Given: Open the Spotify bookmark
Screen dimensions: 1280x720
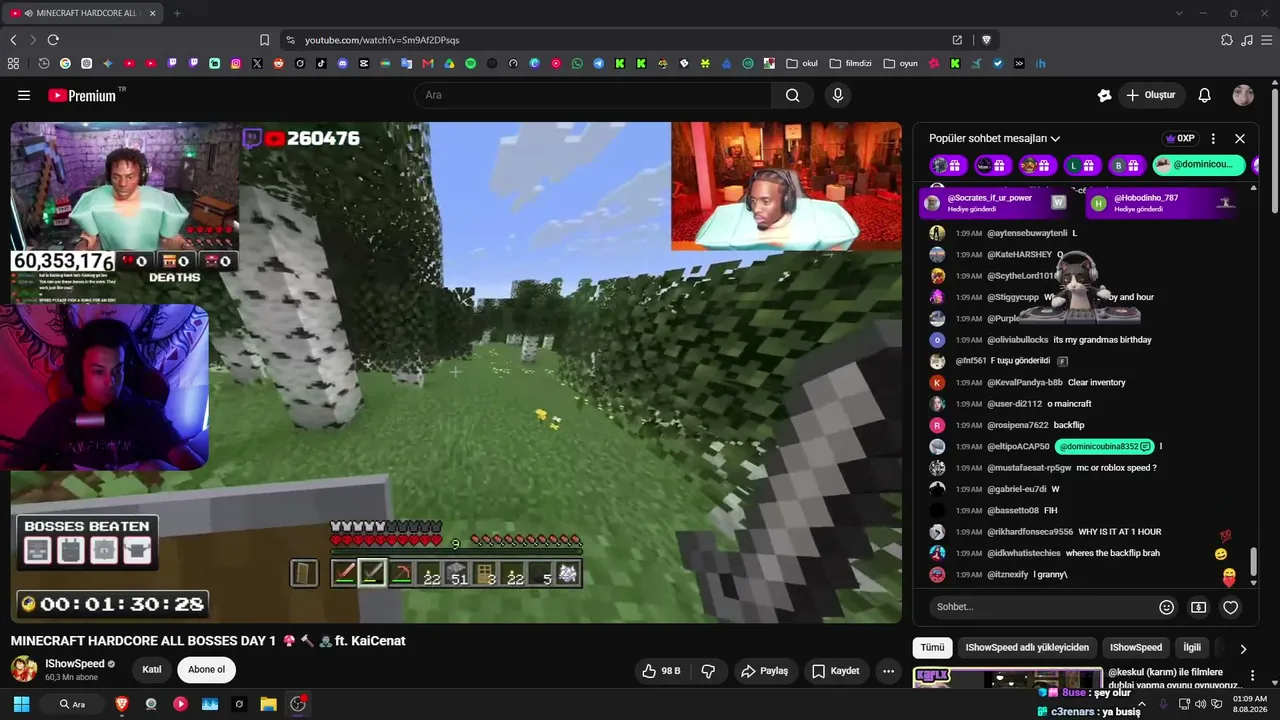Looking at the screenshot, I should click(471, 63).
